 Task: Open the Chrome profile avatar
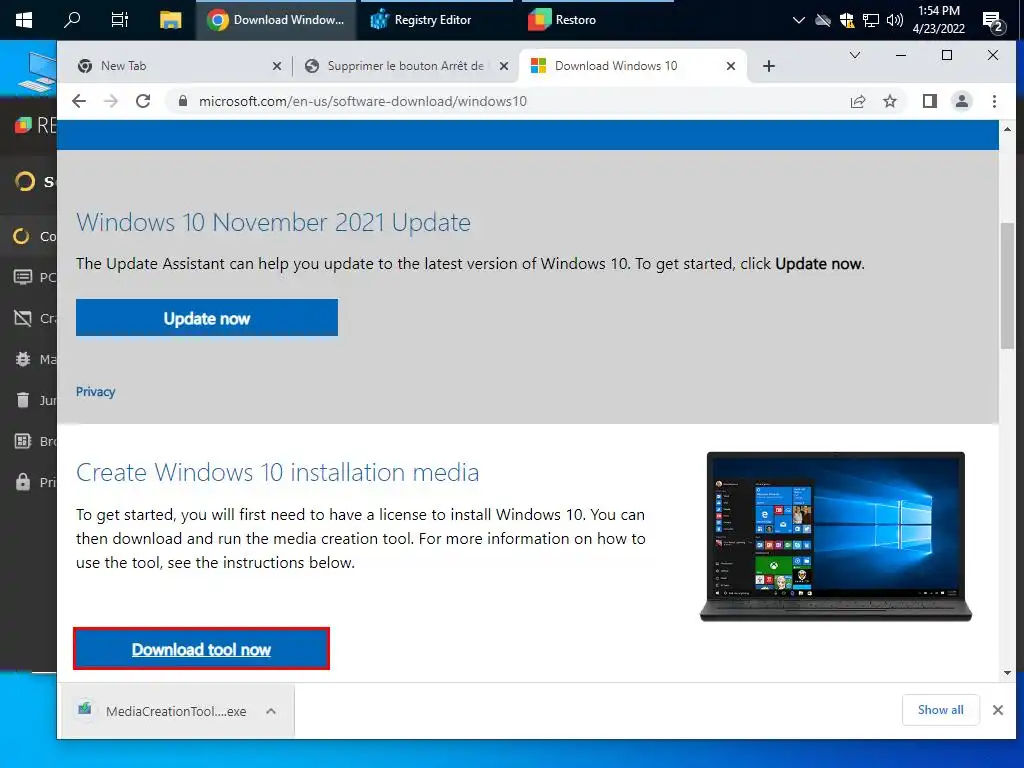(x=961, y=101)
